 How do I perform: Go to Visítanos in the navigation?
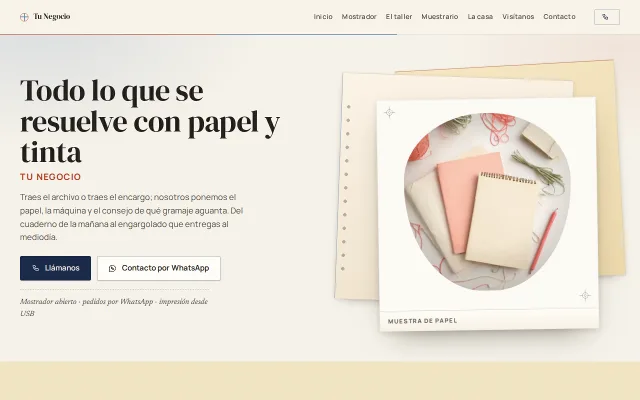pyautogui.click(x=518, y=17)
